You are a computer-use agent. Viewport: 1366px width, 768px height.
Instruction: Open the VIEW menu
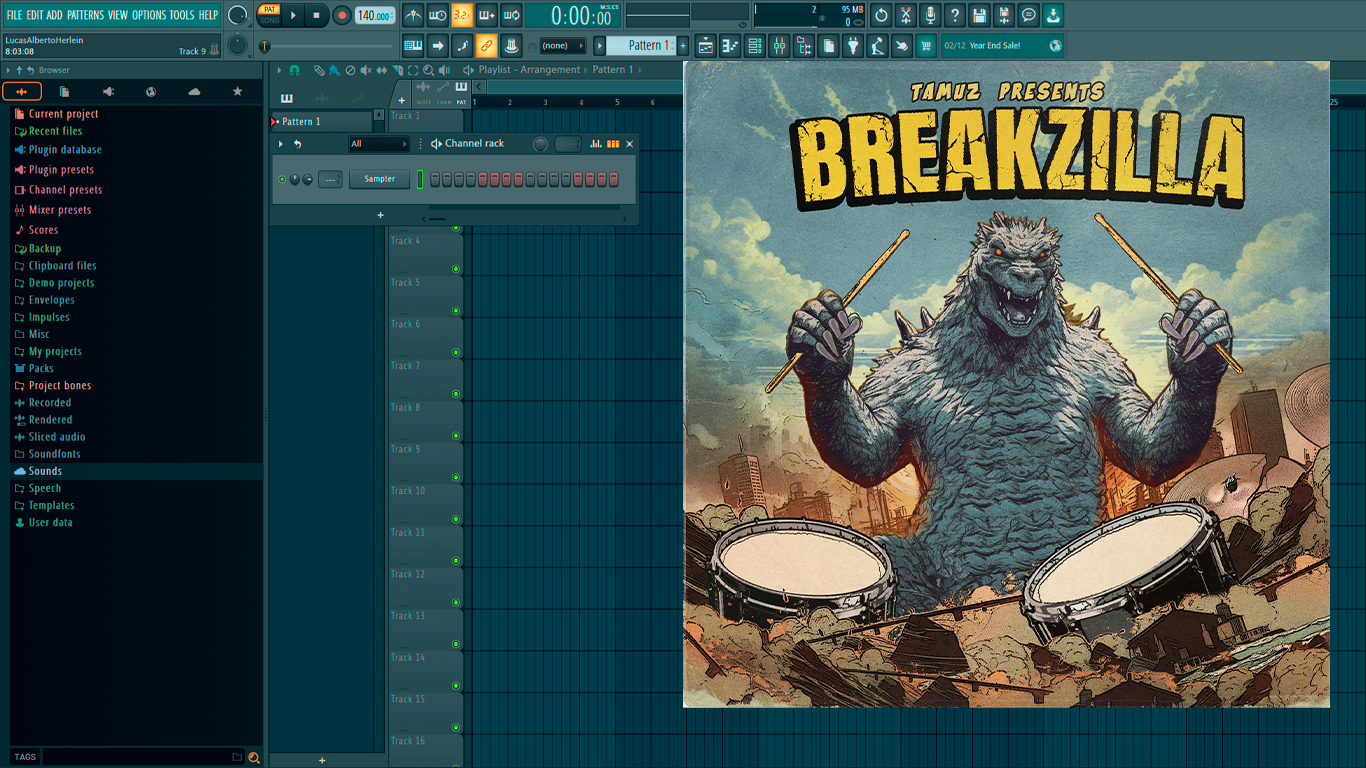118,15
